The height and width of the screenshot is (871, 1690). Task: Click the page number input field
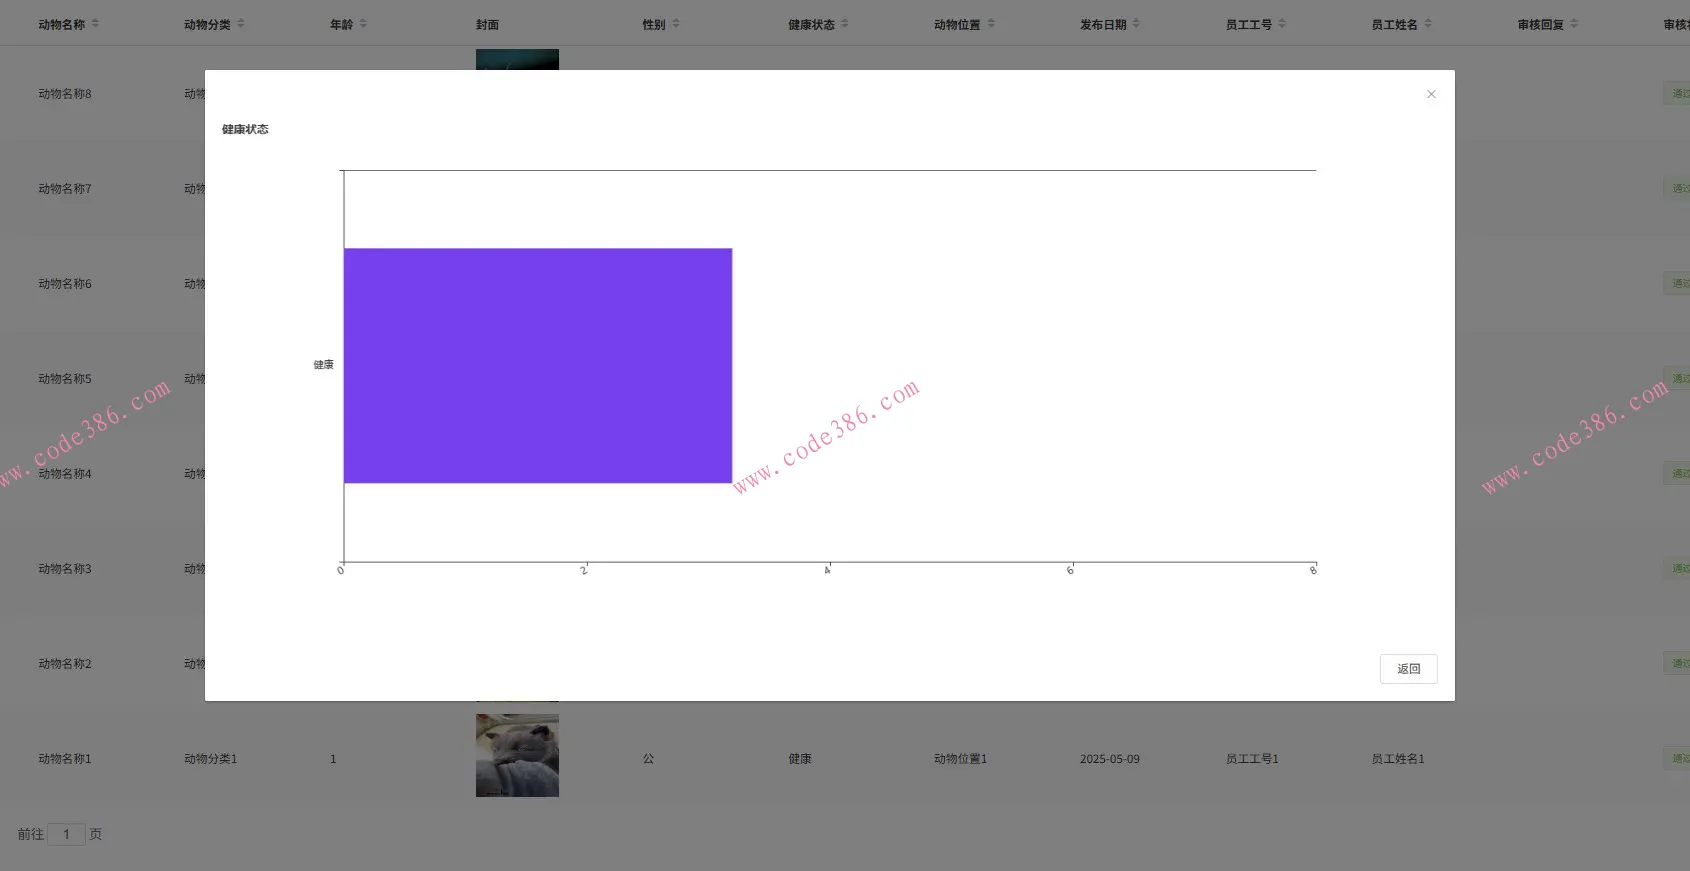pyautogui.click(x=66, y=834)
